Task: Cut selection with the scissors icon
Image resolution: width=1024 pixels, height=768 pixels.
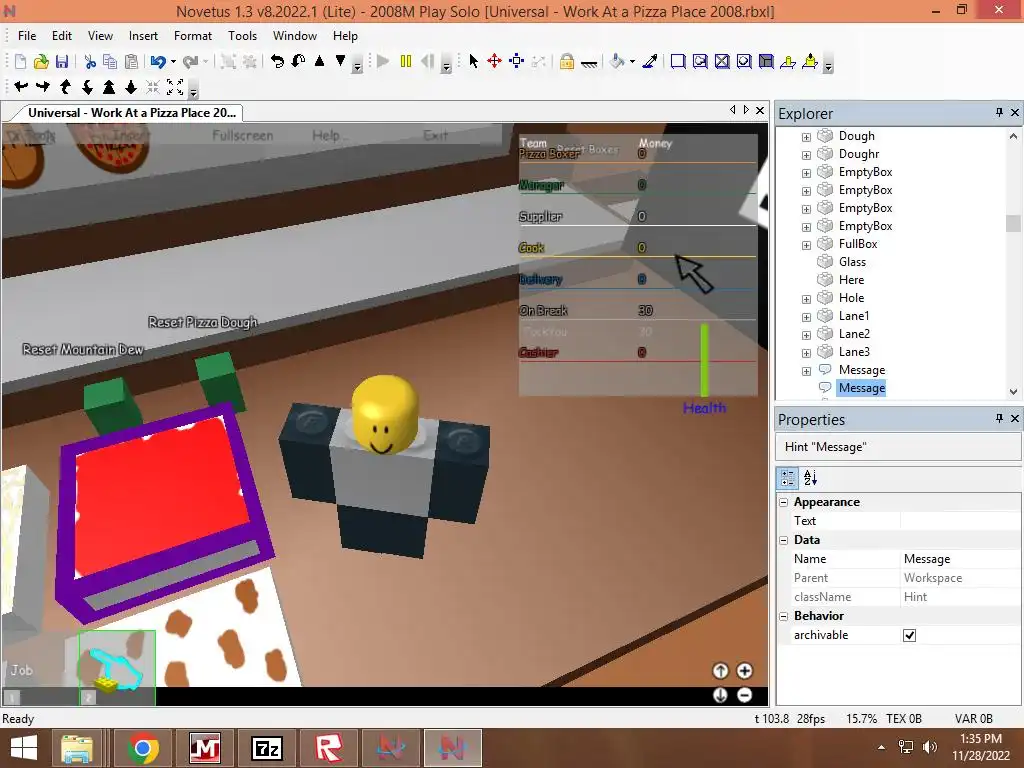Action: pos(90,61)
